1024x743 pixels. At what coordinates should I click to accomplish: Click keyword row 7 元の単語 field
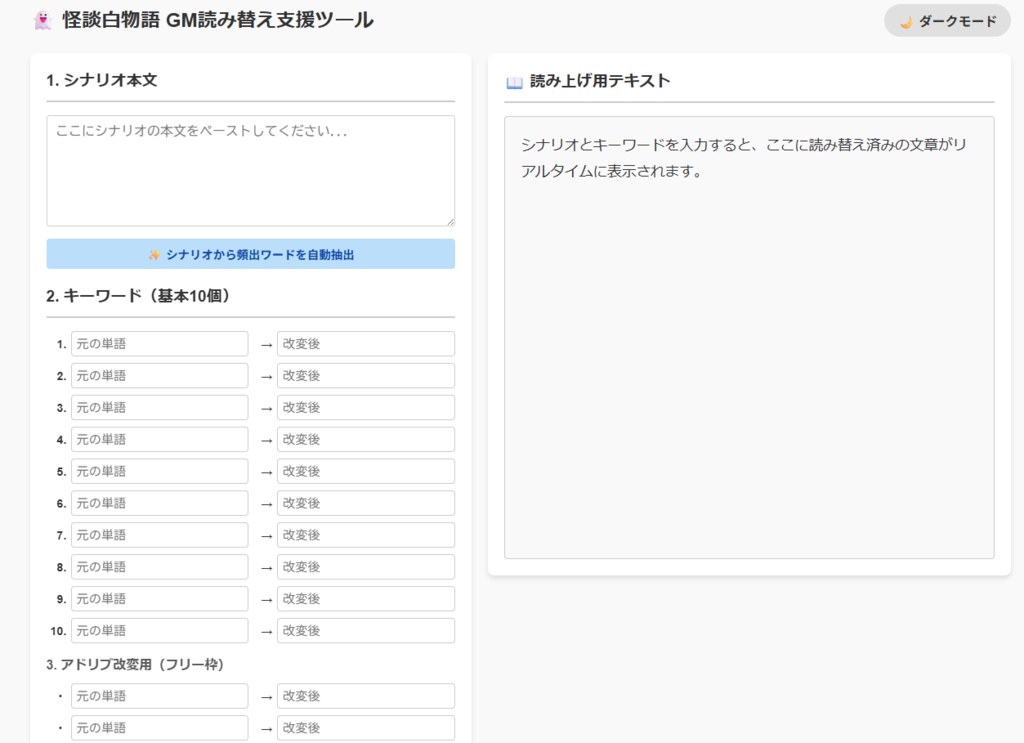[x=160, y=535]
